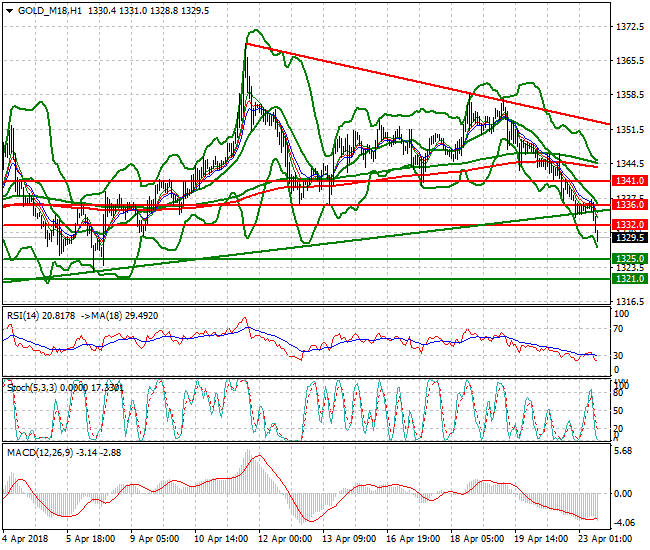This screenshot has height=550, width=650.
Task: Click the 5 Apr 18:00 time label
Action: point(90,539)
